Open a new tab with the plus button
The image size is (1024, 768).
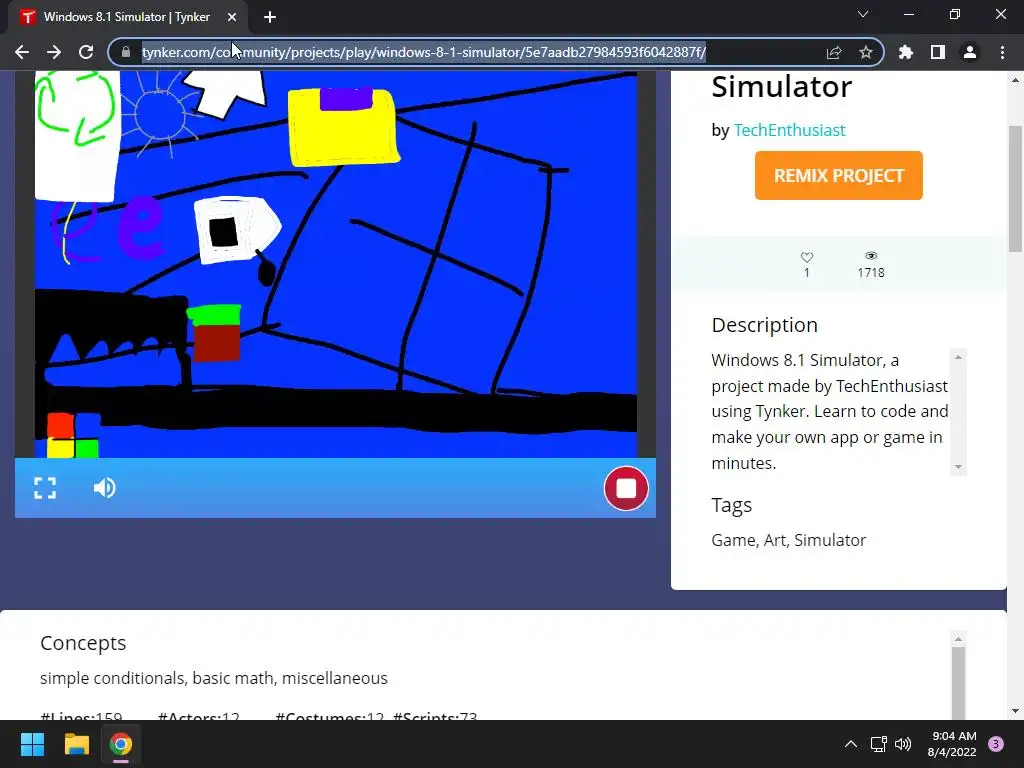click(x=270, y=17)
